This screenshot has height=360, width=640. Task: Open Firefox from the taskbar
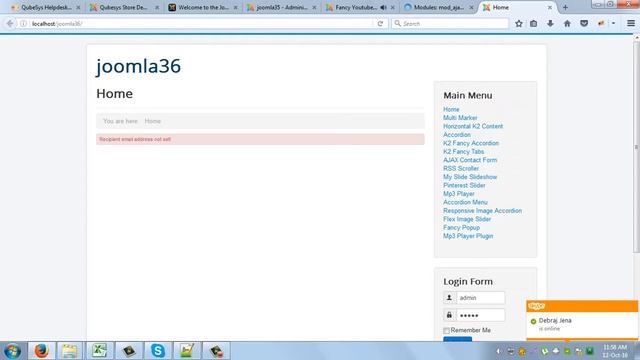(41, 351)
